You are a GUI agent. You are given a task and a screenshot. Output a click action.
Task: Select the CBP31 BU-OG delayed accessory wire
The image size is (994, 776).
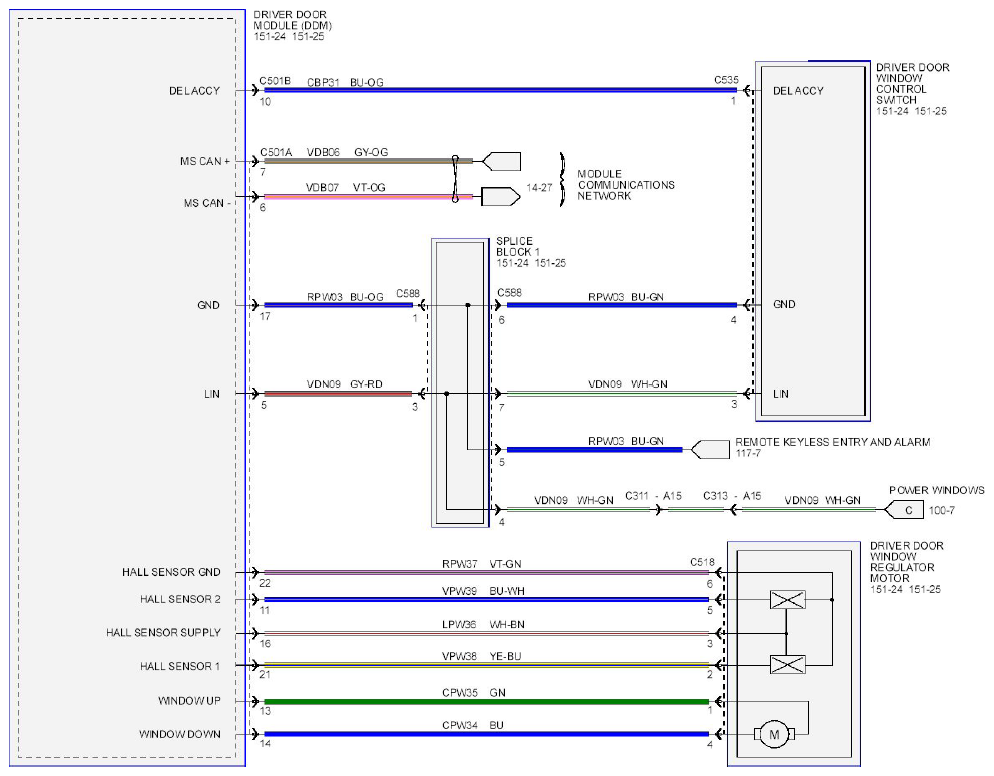point(500,90)
